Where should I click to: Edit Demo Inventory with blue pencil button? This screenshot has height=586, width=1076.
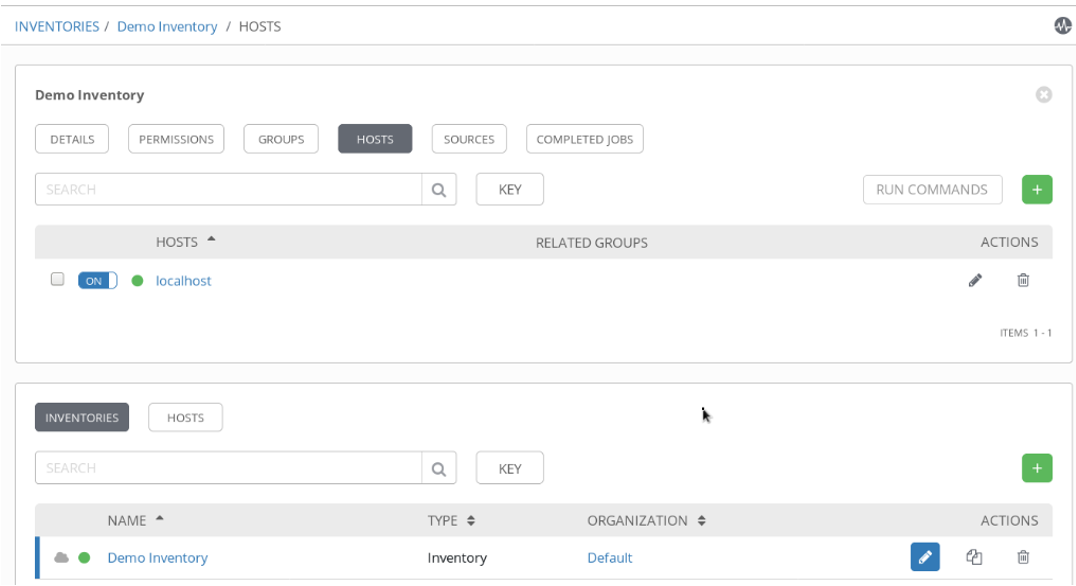coord(925,557)
